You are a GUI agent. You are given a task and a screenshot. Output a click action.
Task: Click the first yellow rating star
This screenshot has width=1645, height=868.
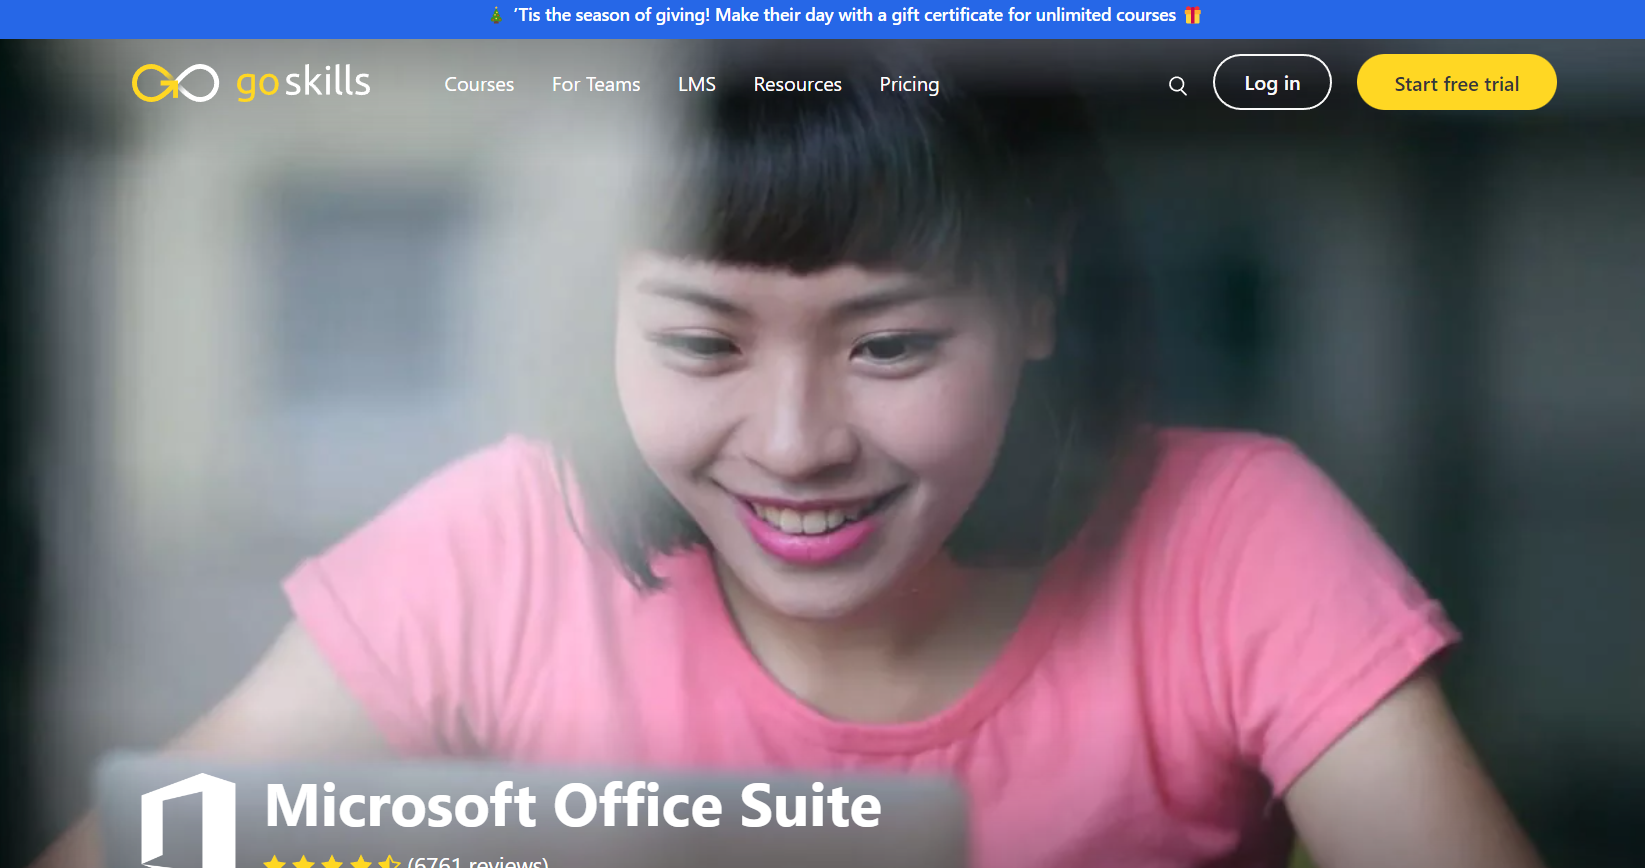[275, 862]
